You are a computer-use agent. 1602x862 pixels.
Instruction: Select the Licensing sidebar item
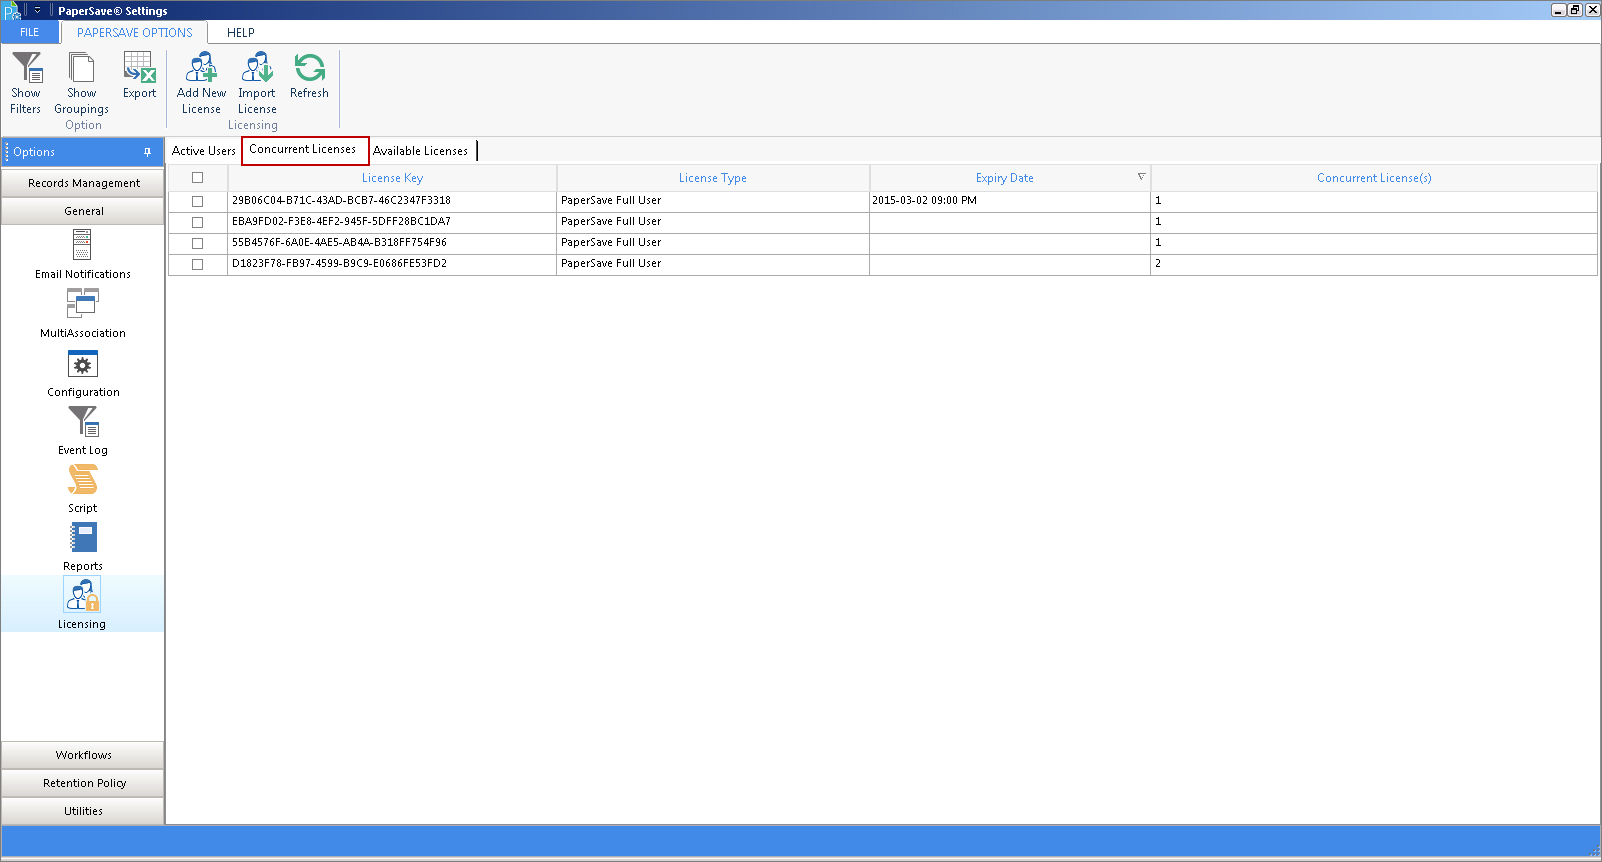point(82,604)
